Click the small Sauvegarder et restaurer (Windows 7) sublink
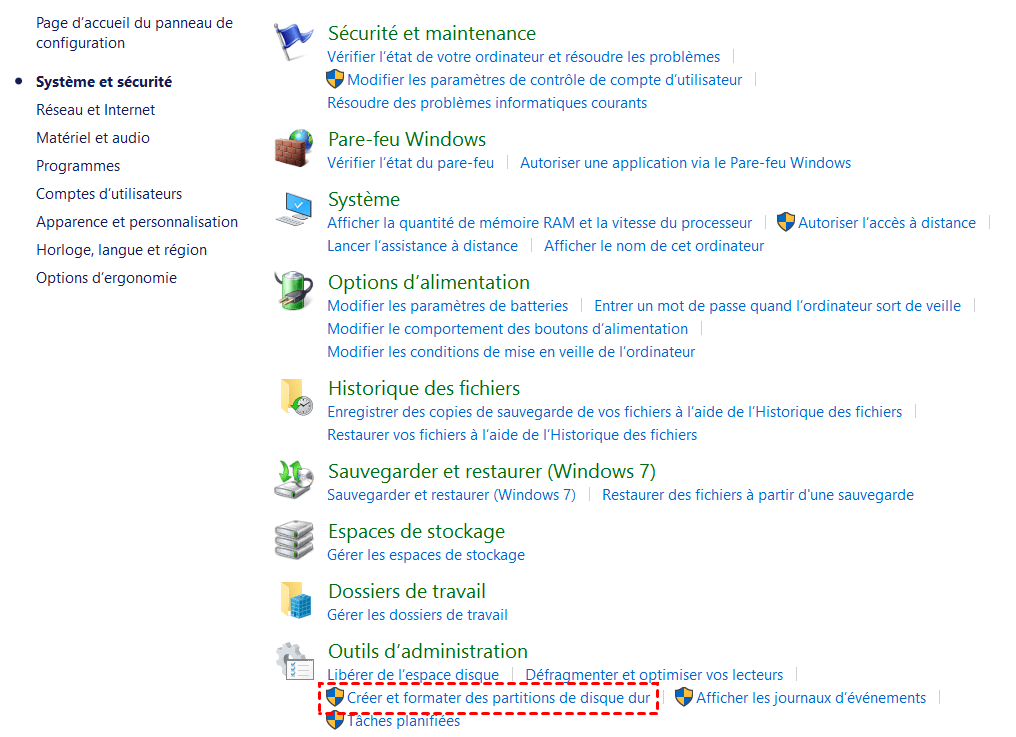Screen dimensions: 1016x737 (451, 495)
